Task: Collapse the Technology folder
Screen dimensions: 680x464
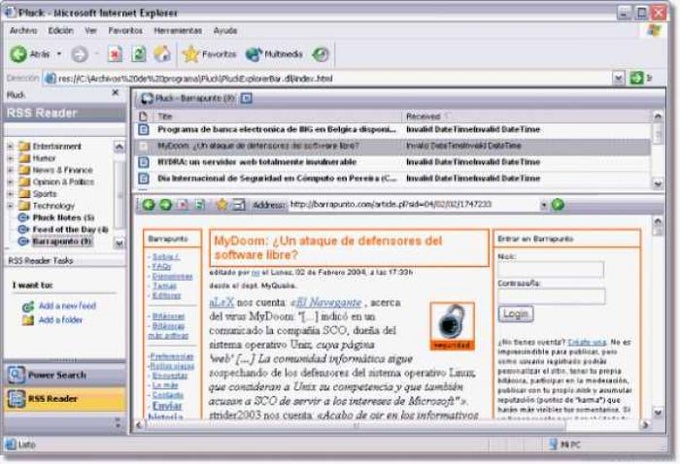Action: [x=10, y=206]
